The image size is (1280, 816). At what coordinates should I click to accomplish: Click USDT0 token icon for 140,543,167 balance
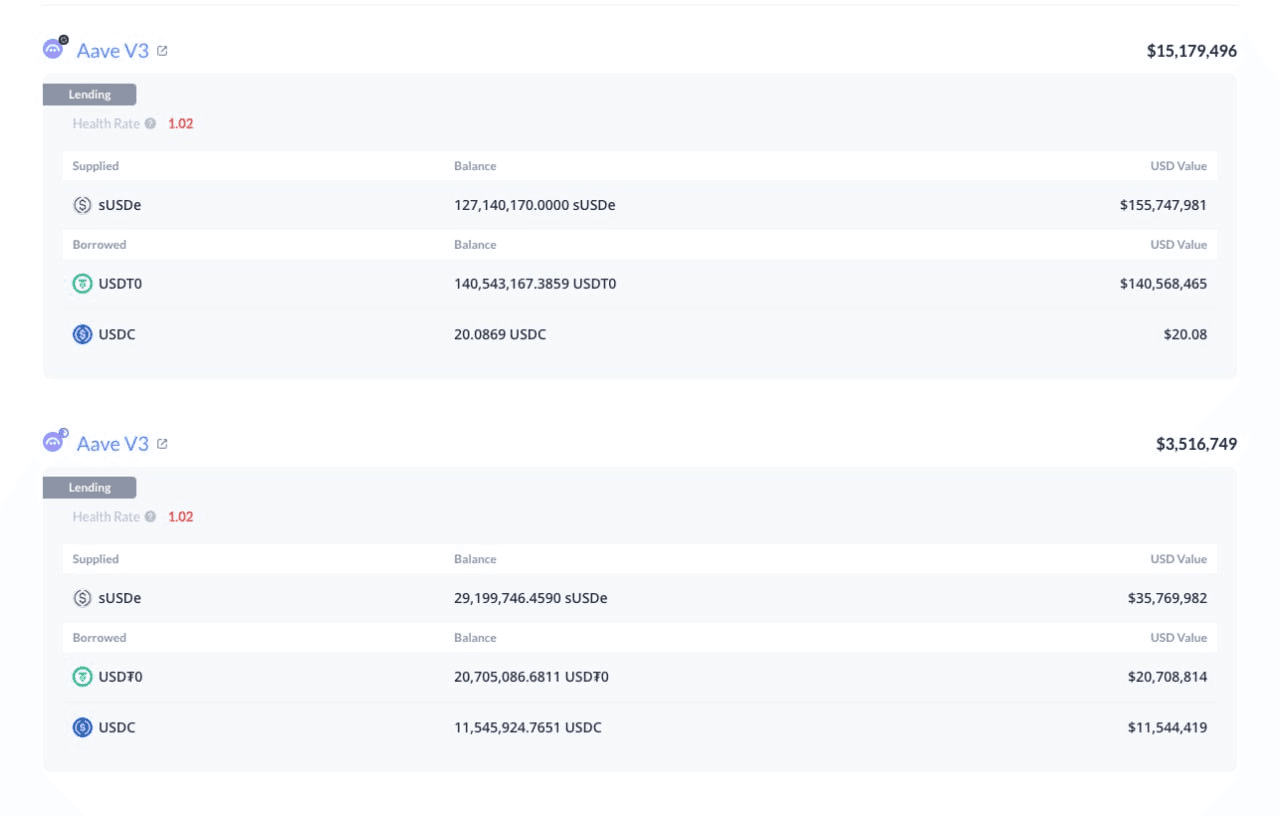tap(83, 284)
